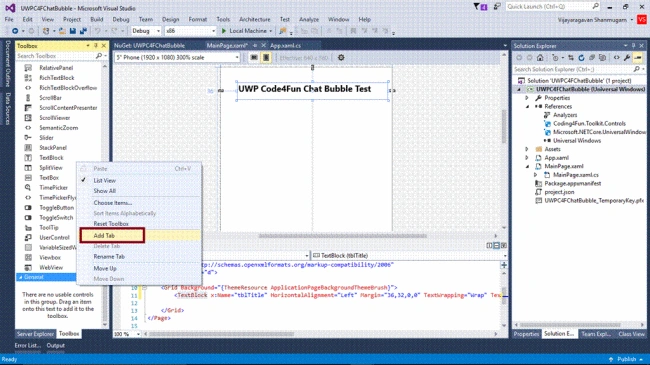Open Properties wrench icon in Solution Explorer
Screen dimensions: 650x365
coord(627,58)
